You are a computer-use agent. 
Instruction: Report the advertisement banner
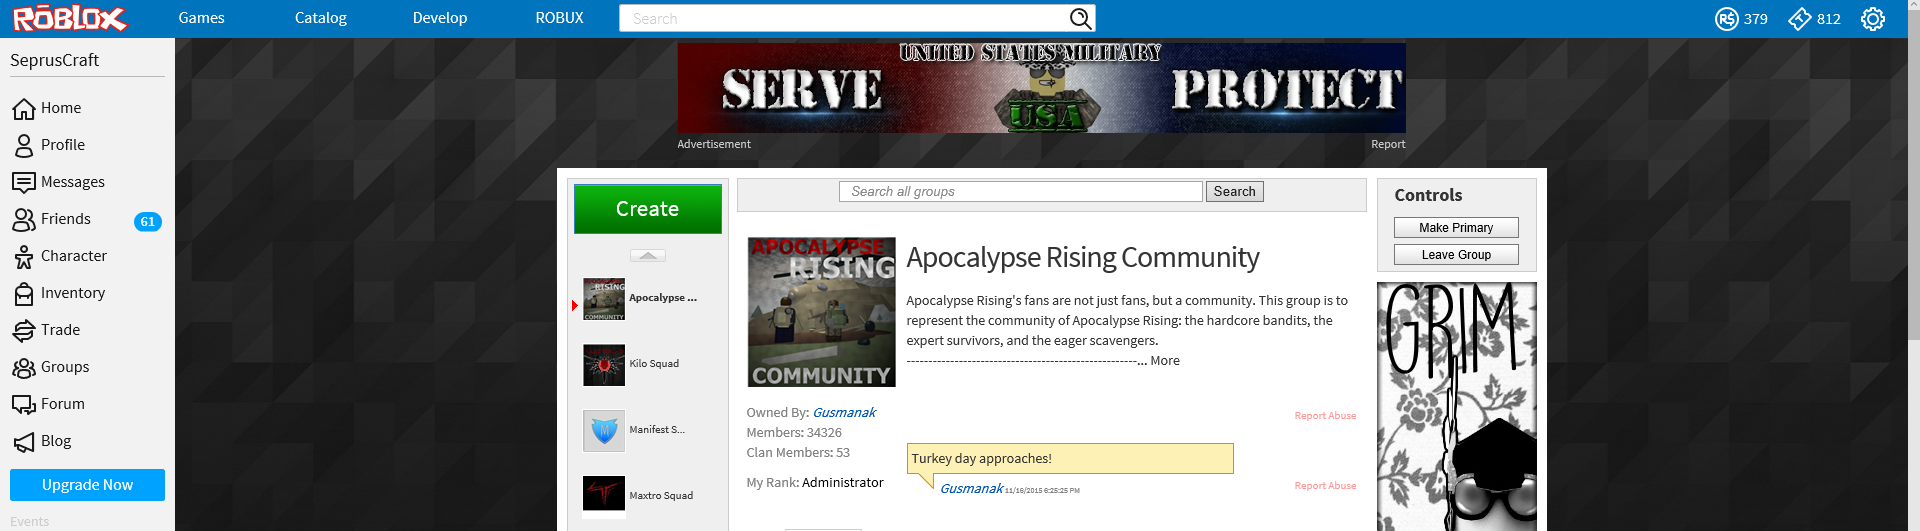click(1388, 144)
